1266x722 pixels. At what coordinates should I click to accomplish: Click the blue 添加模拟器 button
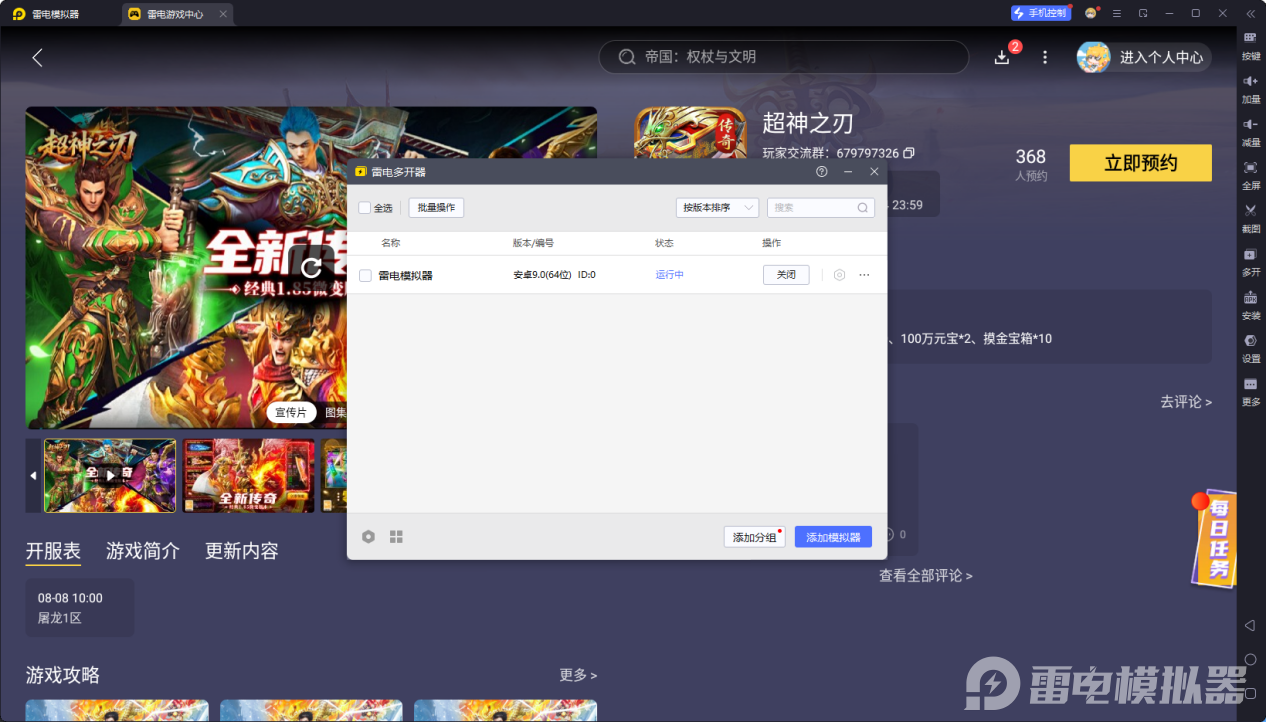point(833,537)
